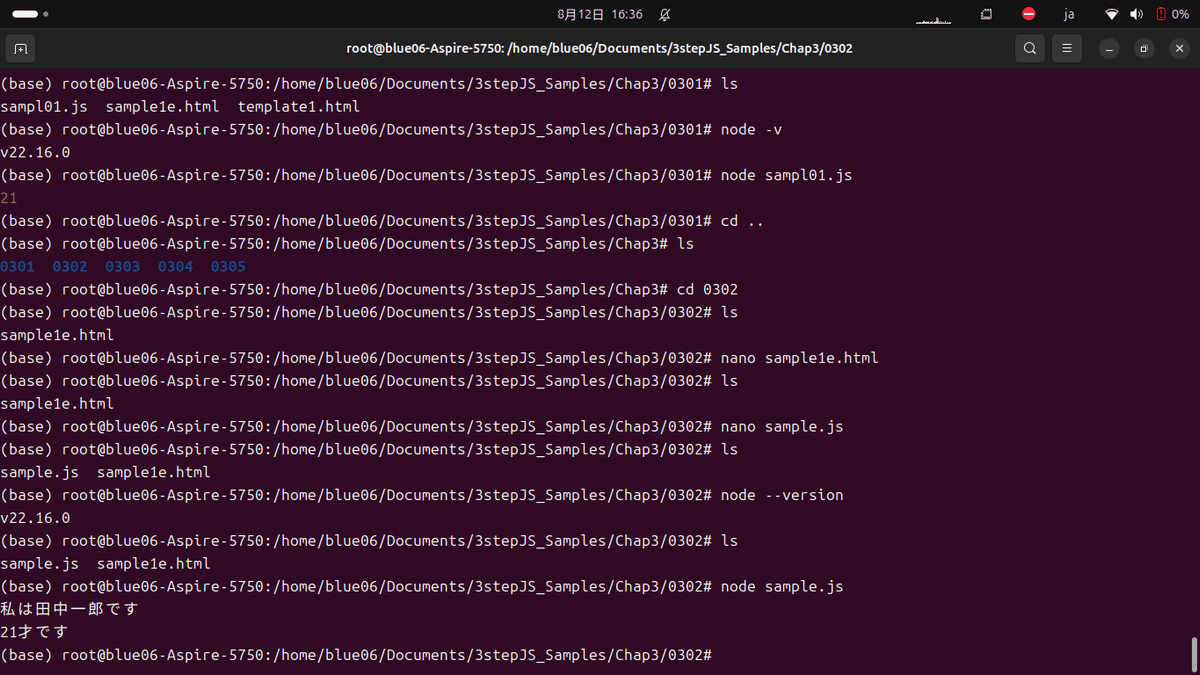The width and height of the screenshot is (1200, 675).
Task: Open the hamburger menu in the terminal header
Action: 1066,48
